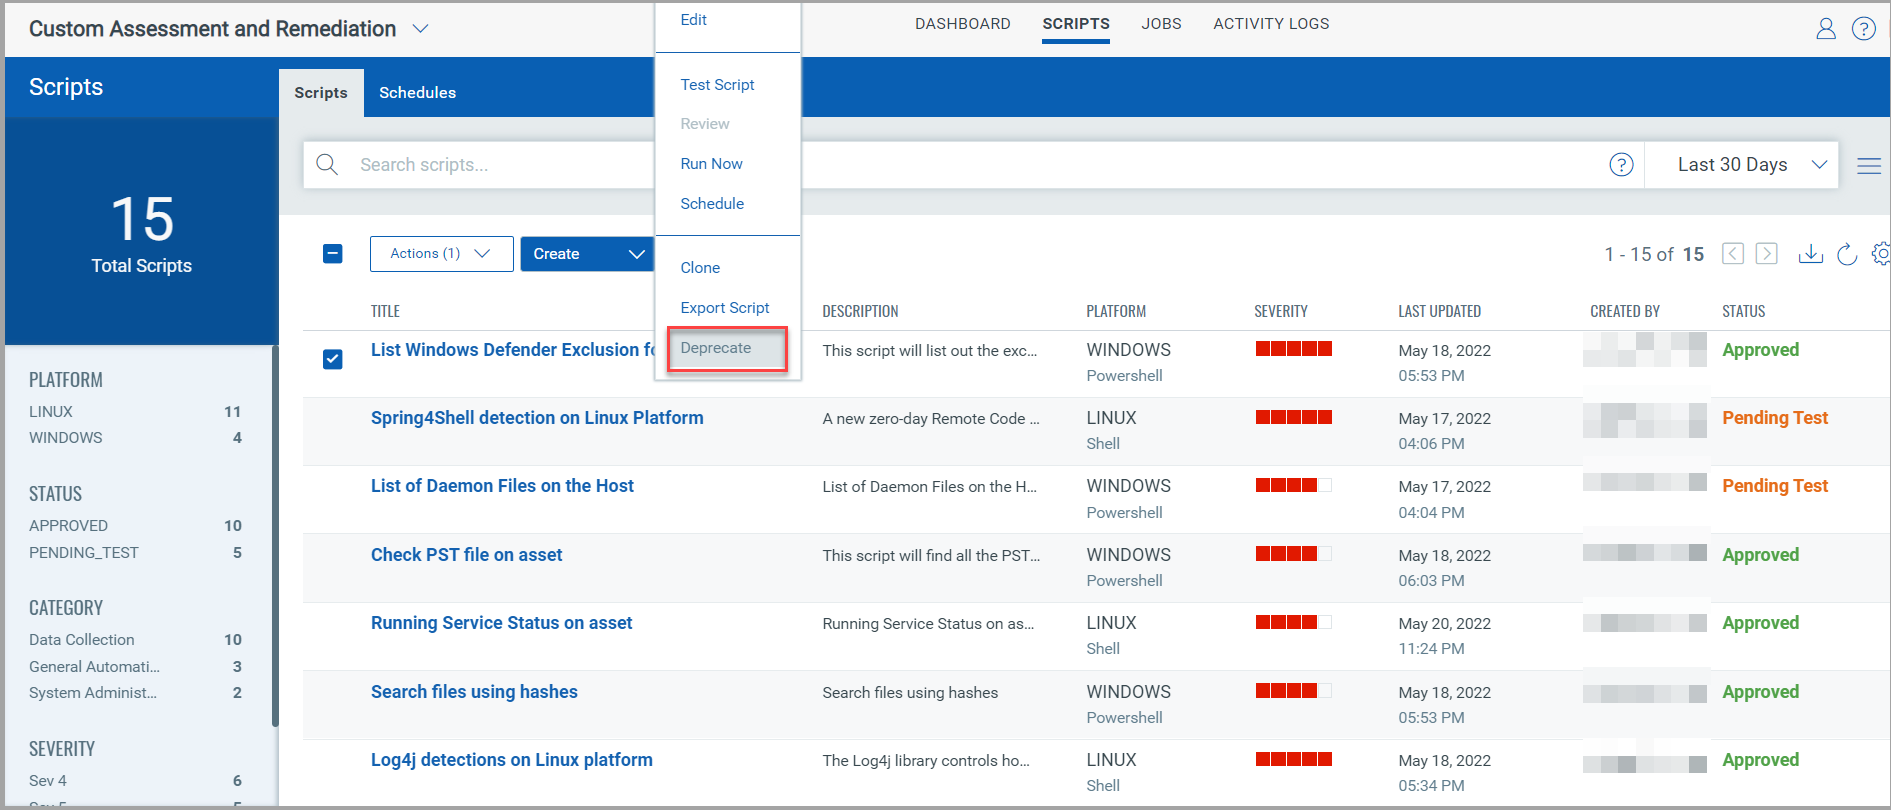1891x810 pixels.
Task: Uncheck List Windows Defender Exclusion row checkbox
Action: [x=333, y=359]
